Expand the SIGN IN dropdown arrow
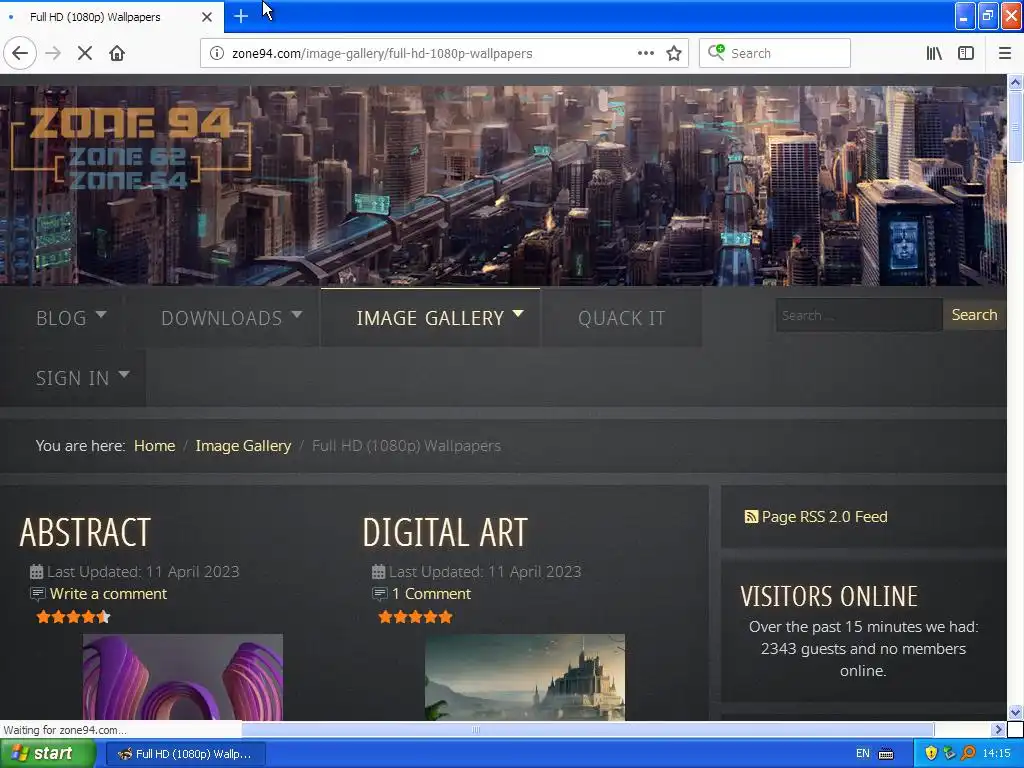The height and width of the screenshot is (768, 1024). point(124,375)
